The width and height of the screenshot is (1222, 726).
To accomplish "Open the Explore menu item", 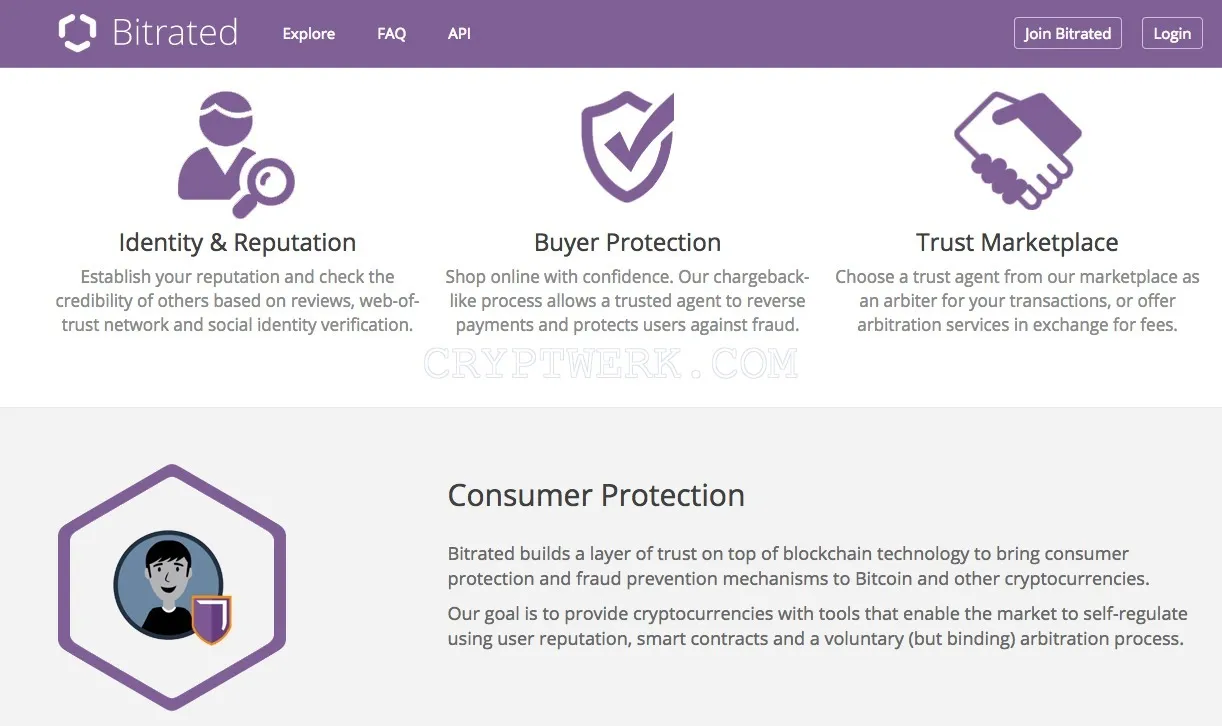I will coord(309,33).
